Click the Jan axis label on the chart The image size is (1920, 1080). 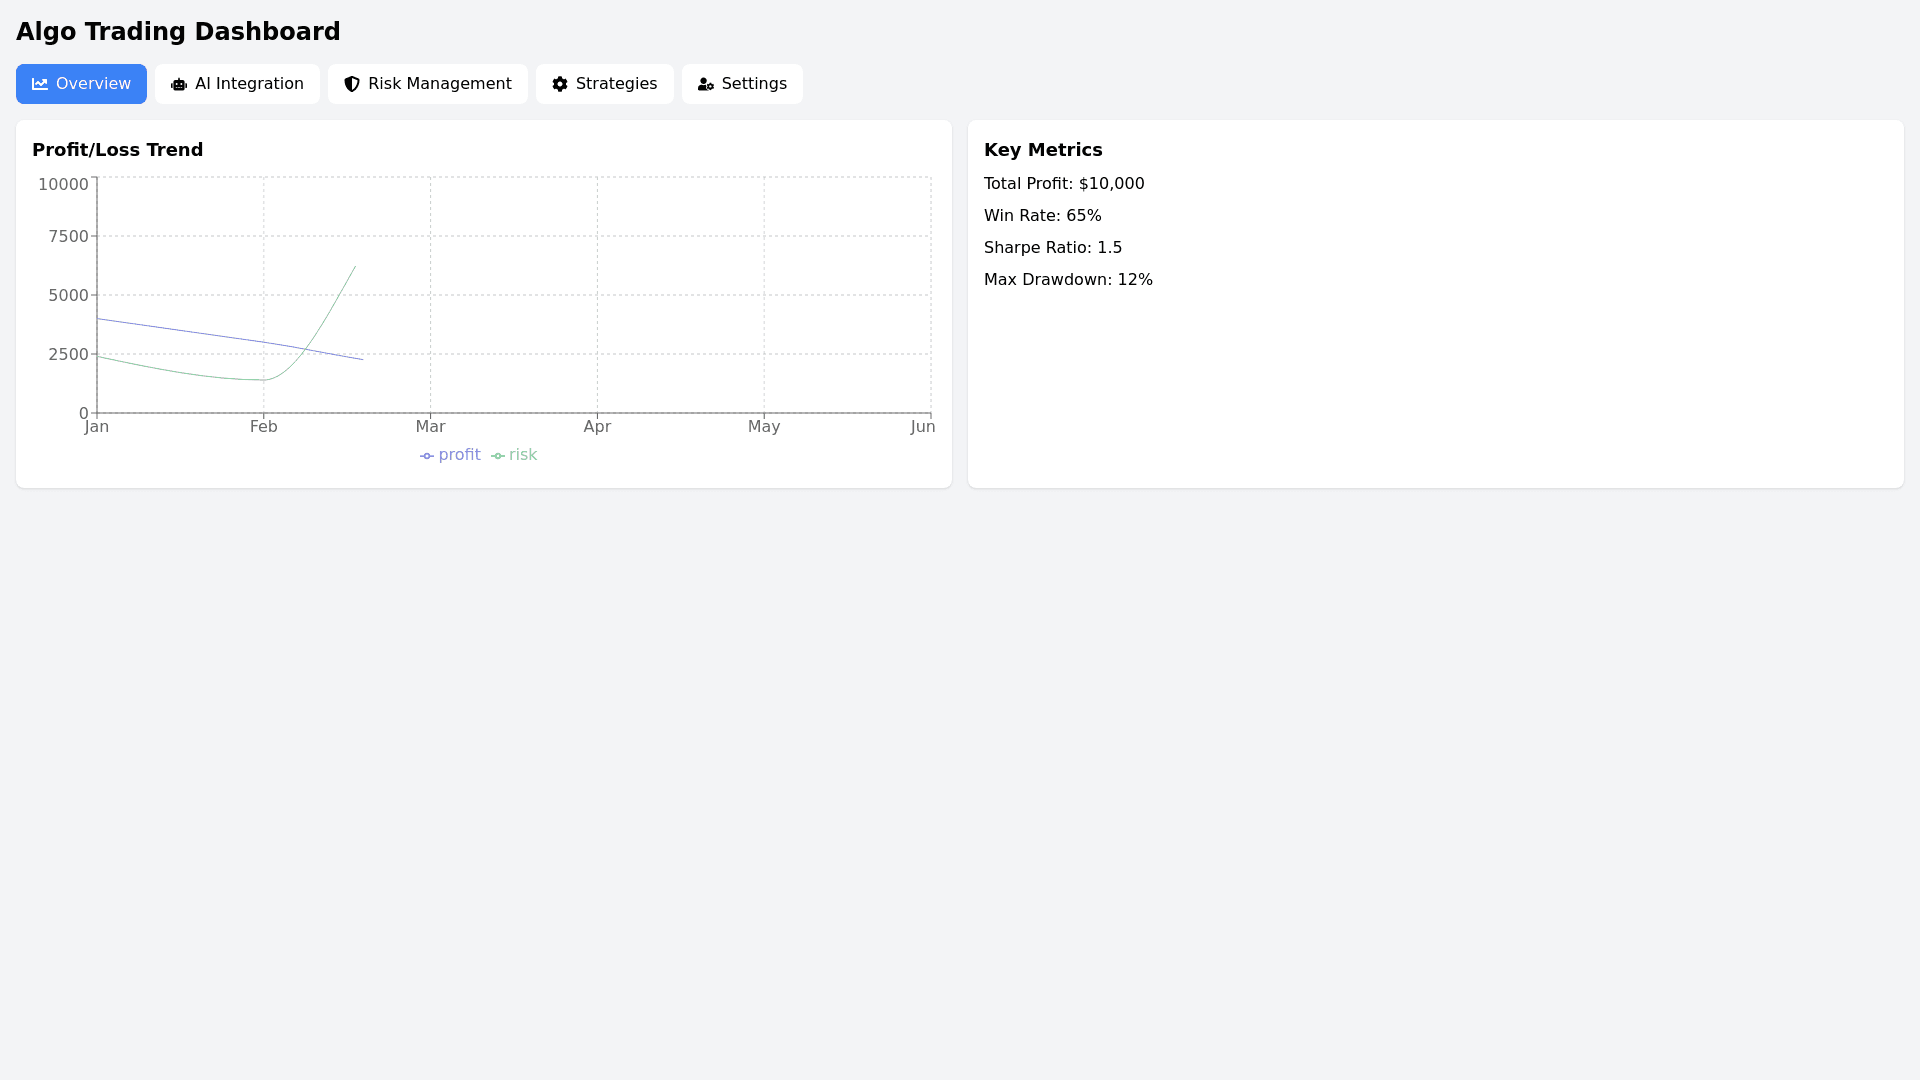pyautogui.click(x=96, y=426)
